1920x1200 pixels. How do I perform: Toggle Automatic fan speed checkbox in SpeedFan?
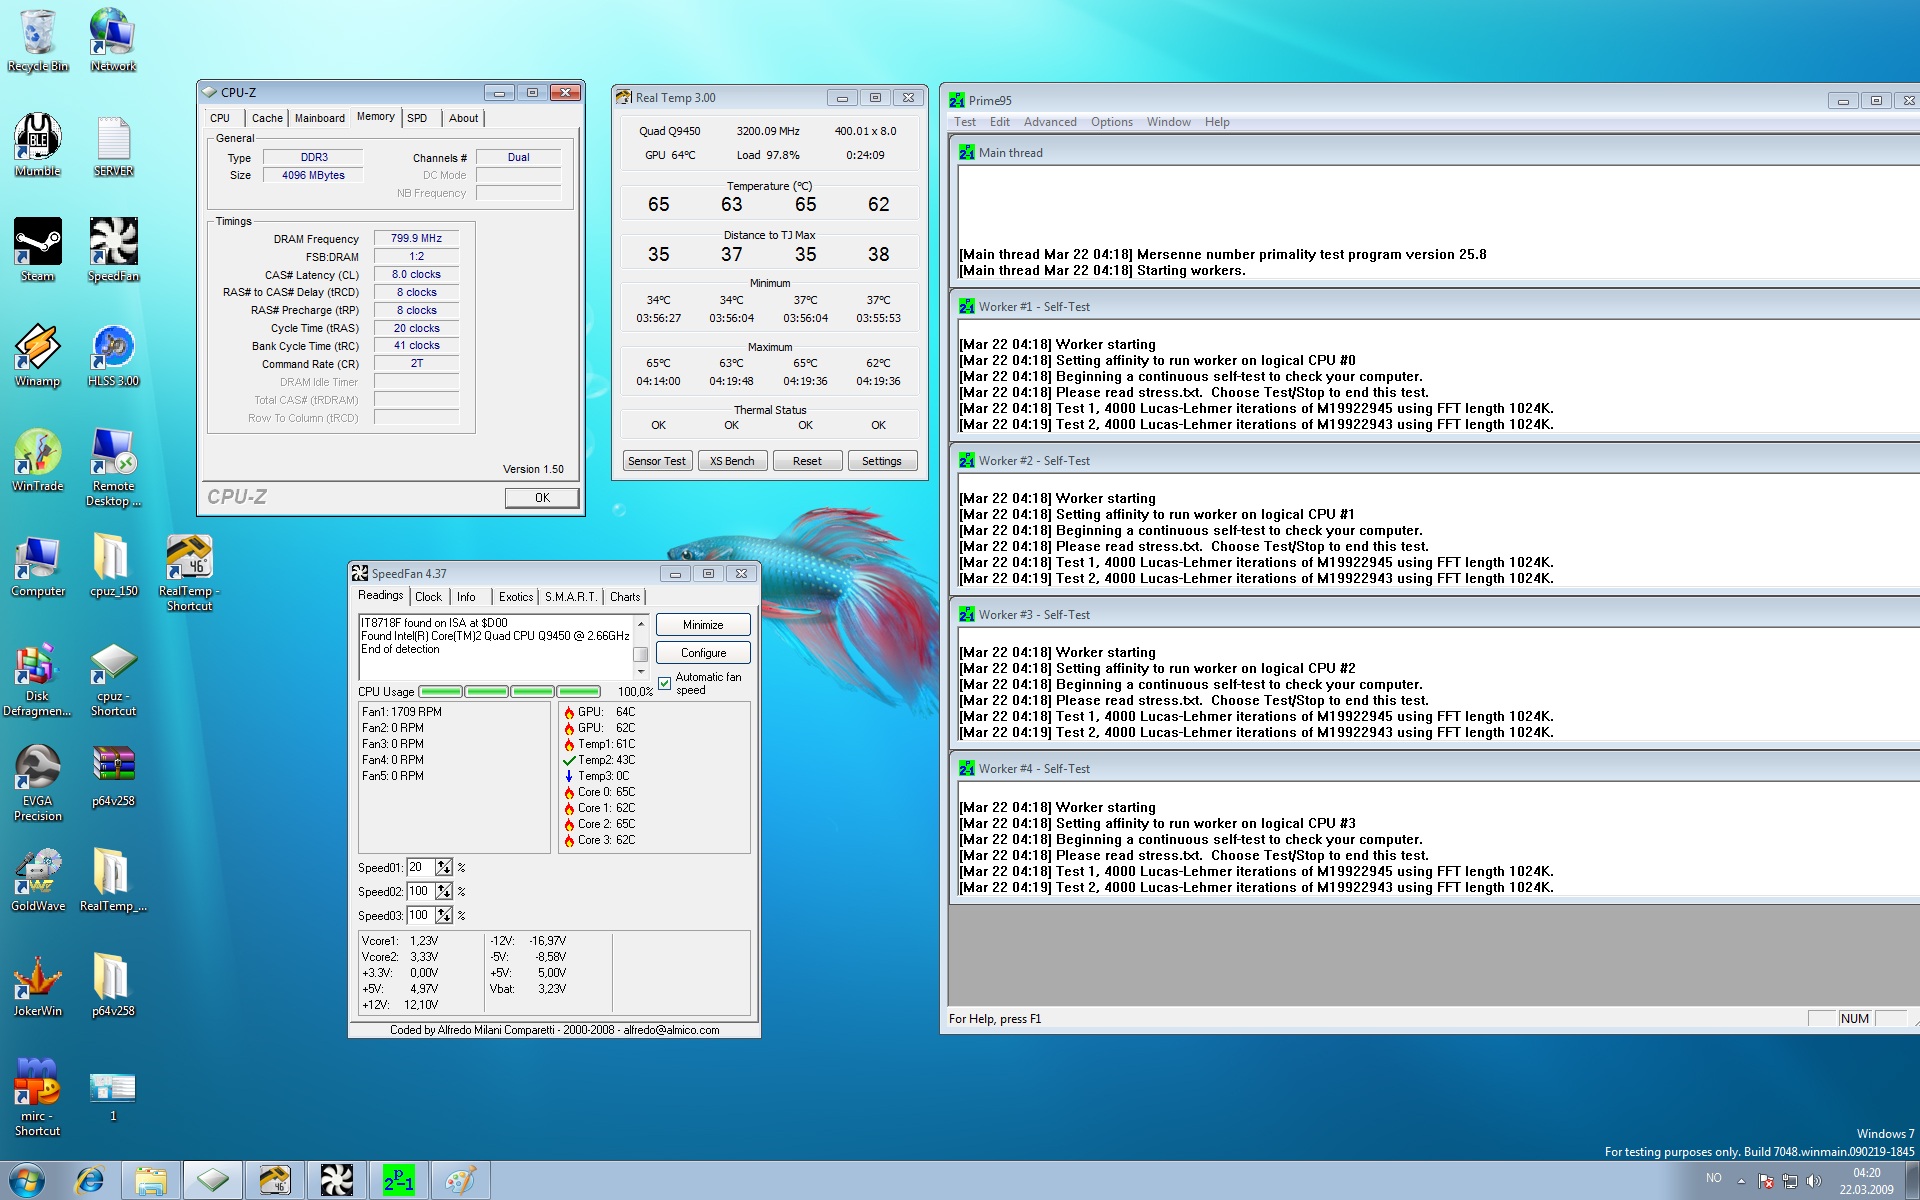coord(664,683)
